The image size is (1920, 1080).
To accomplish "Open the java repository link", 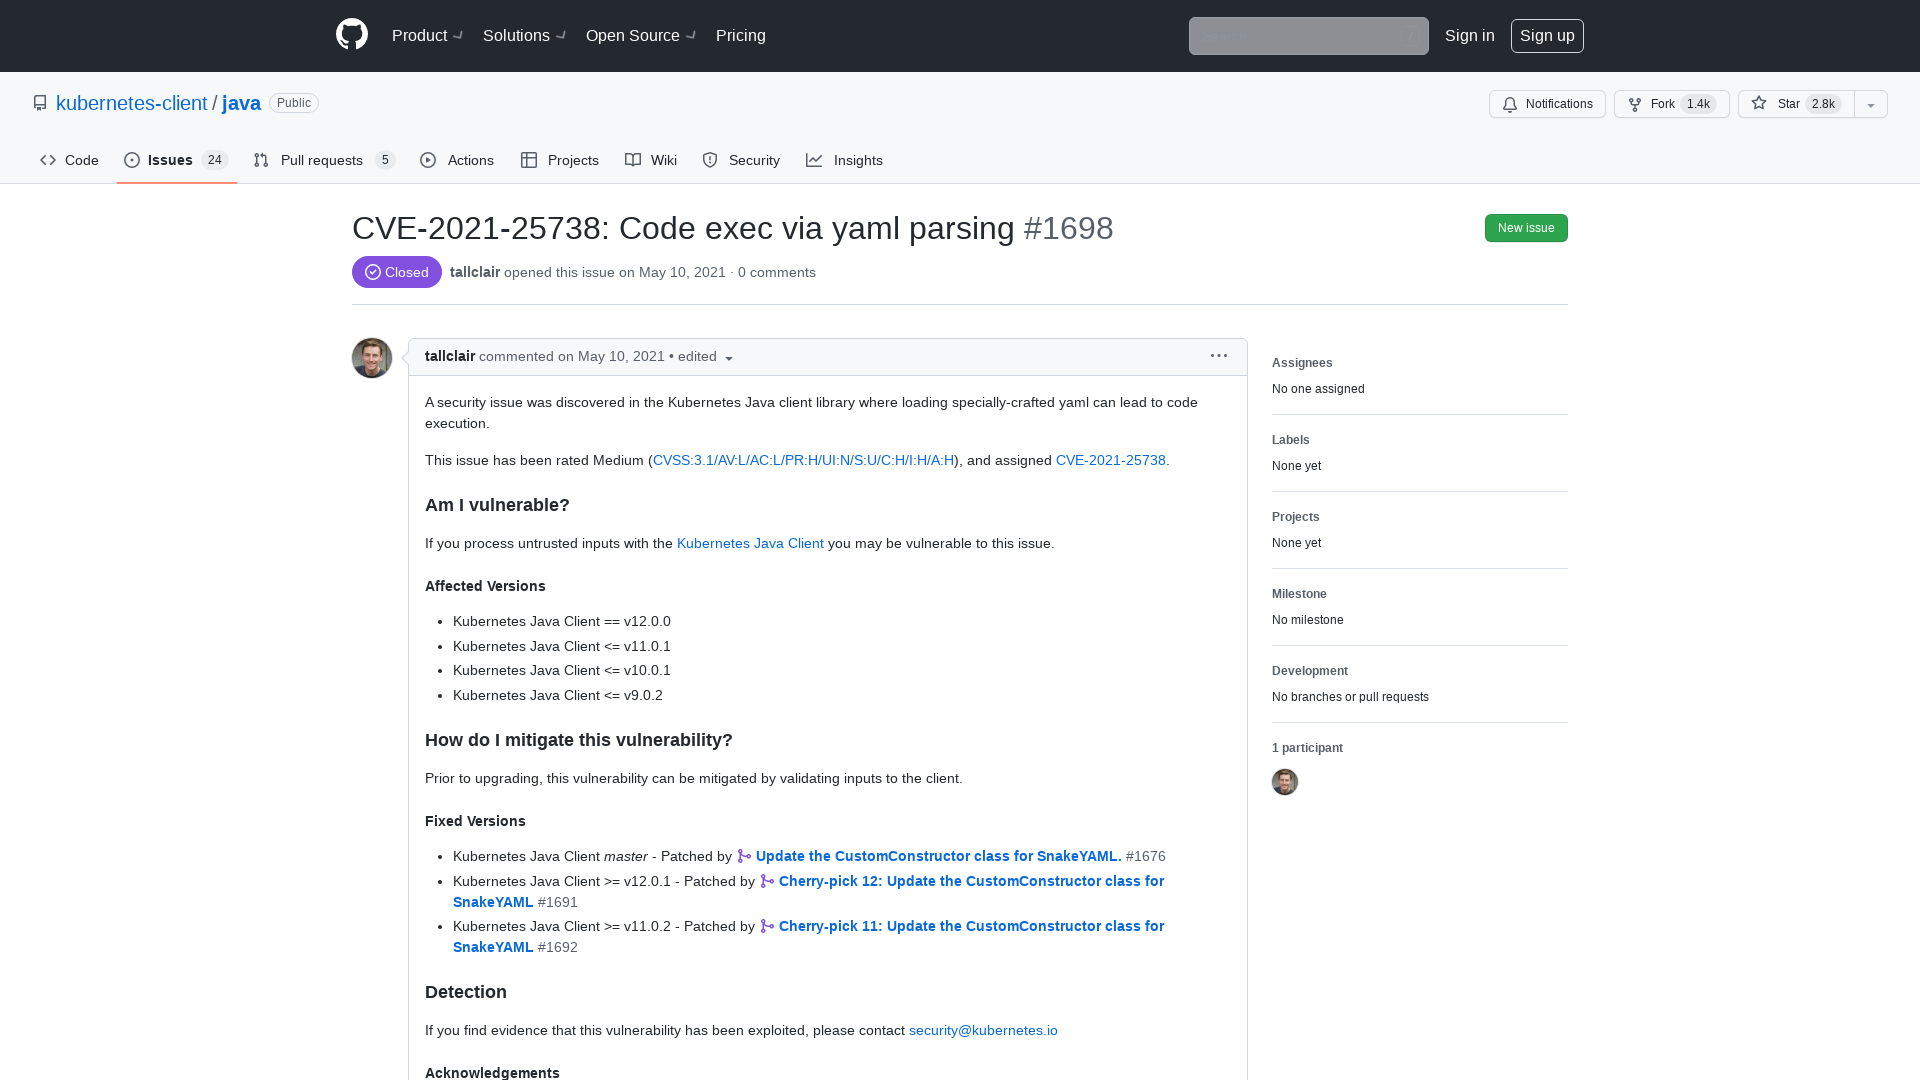I will 241,103.
